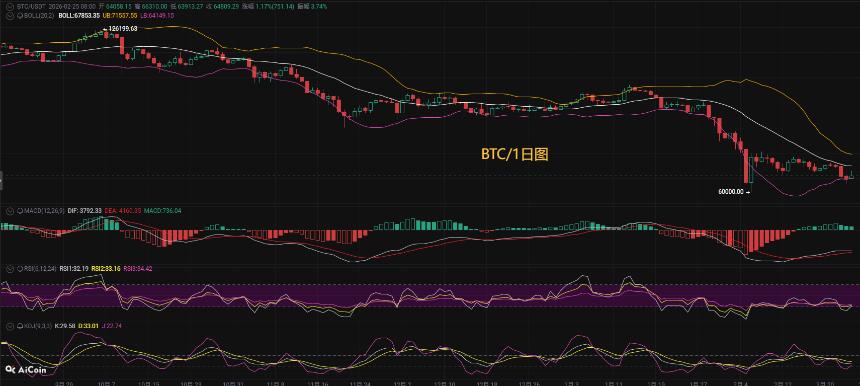Open the BOLL indicator alert bell
Image resolution: width=860 pixels, height=386 pixels.
(x=19, y=16)
